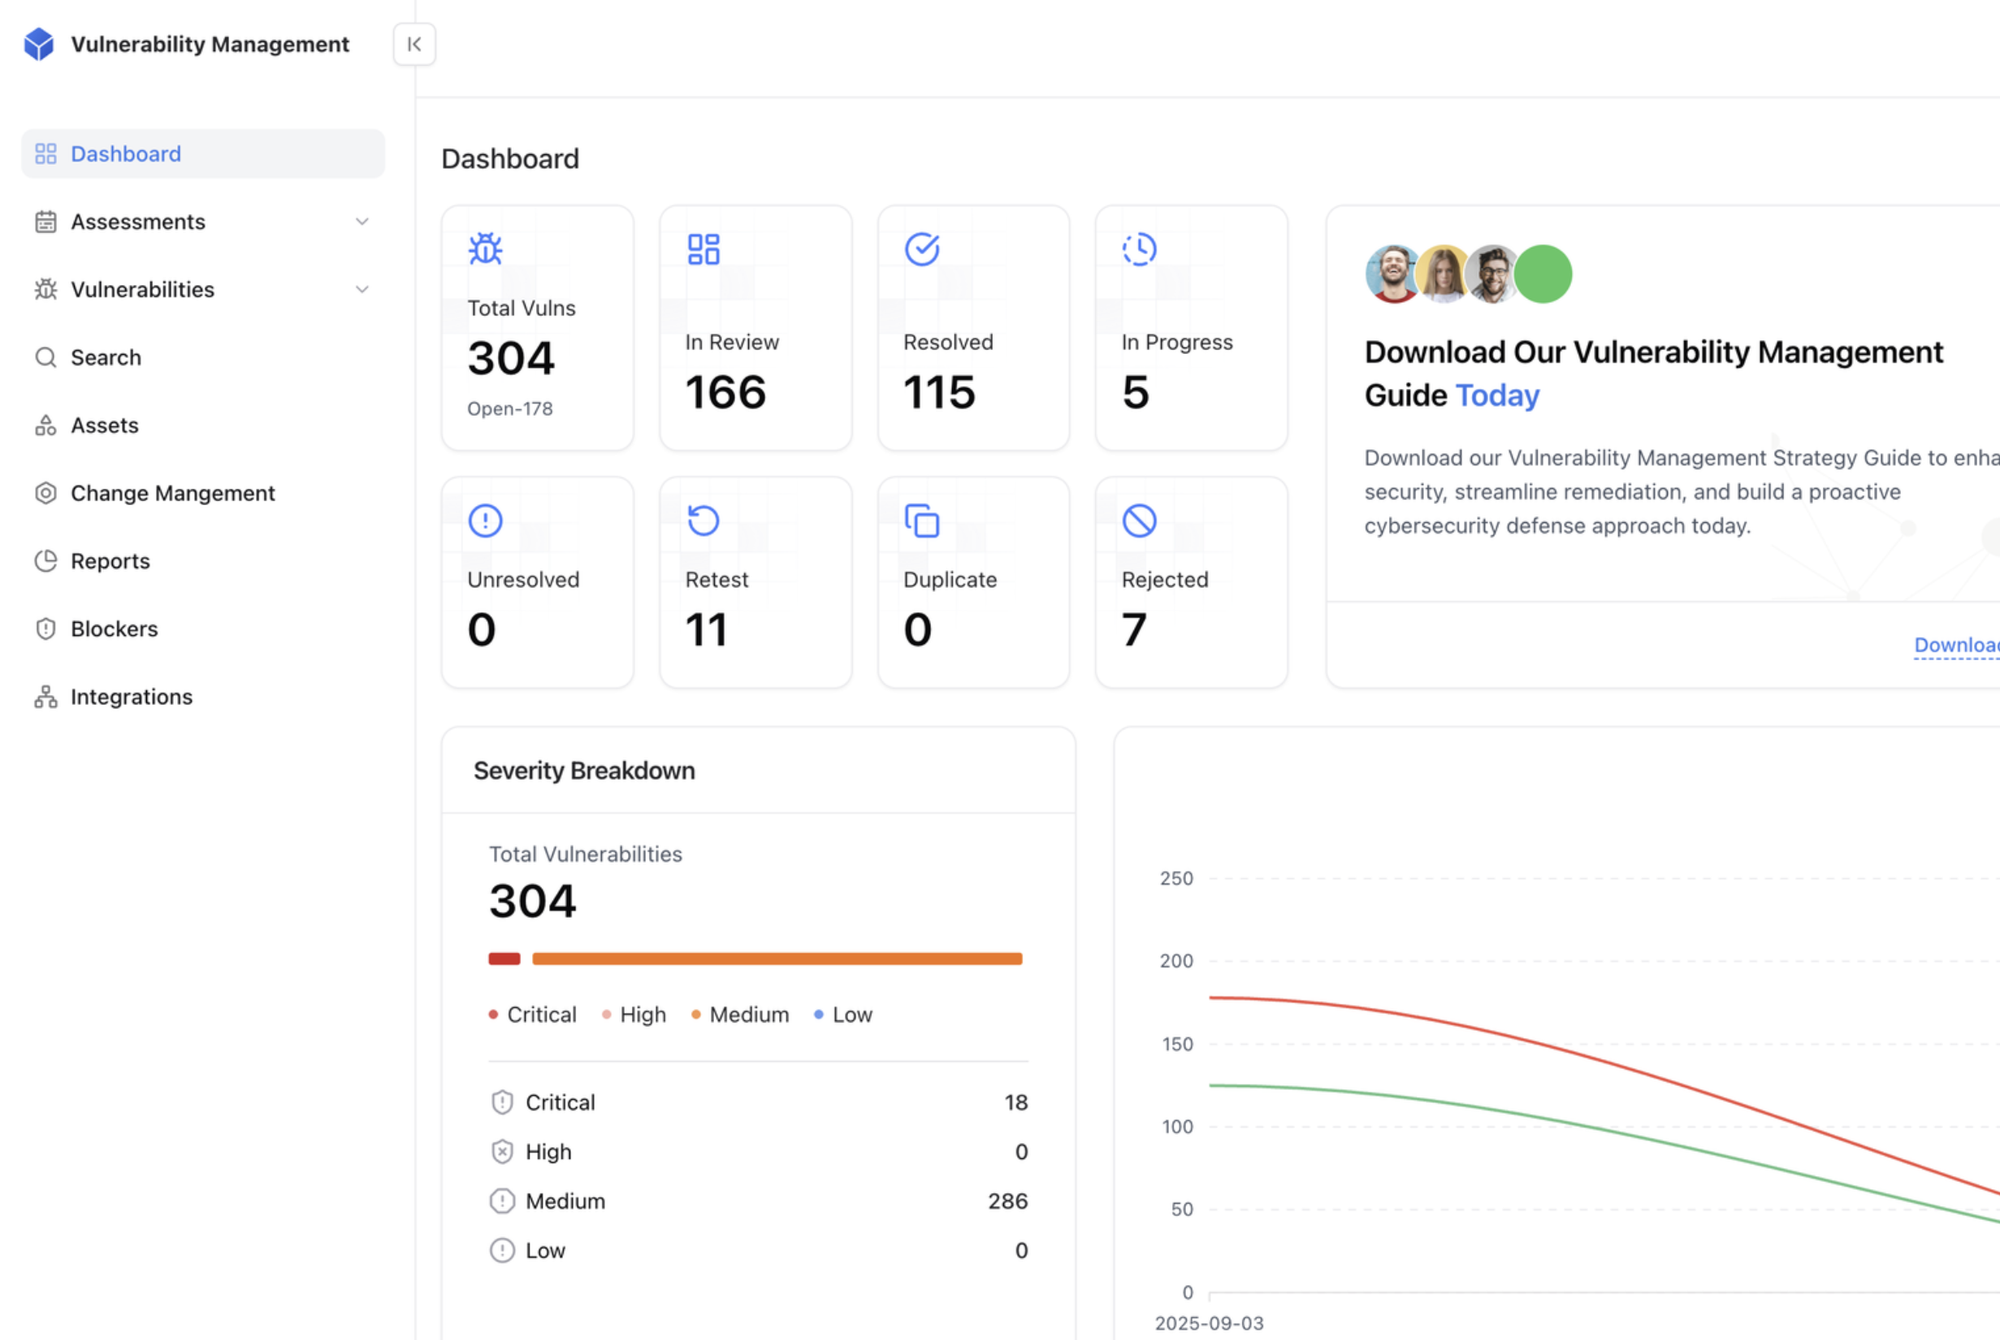Click the woman's avatar photo
The height and width of the screenshot is (1340, 2000).
pyautogui.click(x=1443, y=274)
